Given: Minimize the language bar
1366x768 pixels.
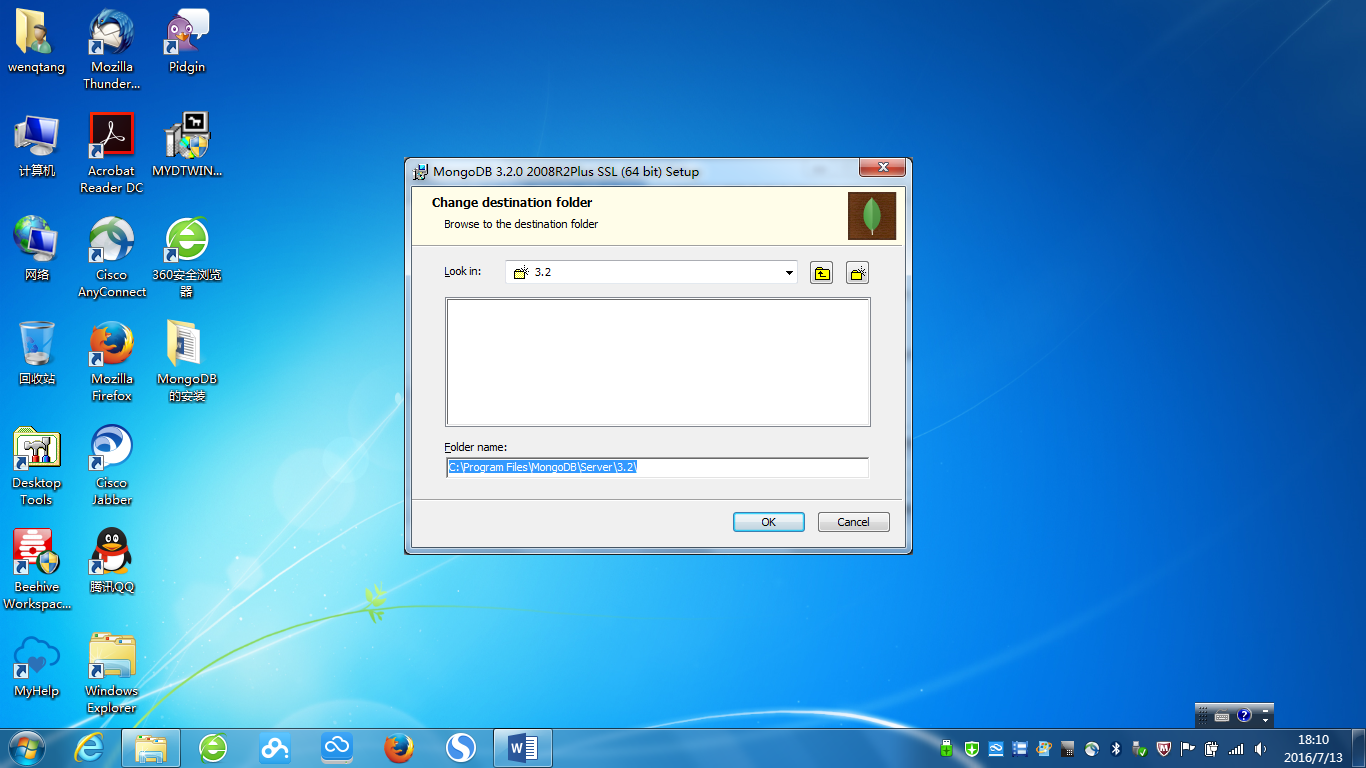Looking at the screenshot, I should click(x=1265, y=710).
